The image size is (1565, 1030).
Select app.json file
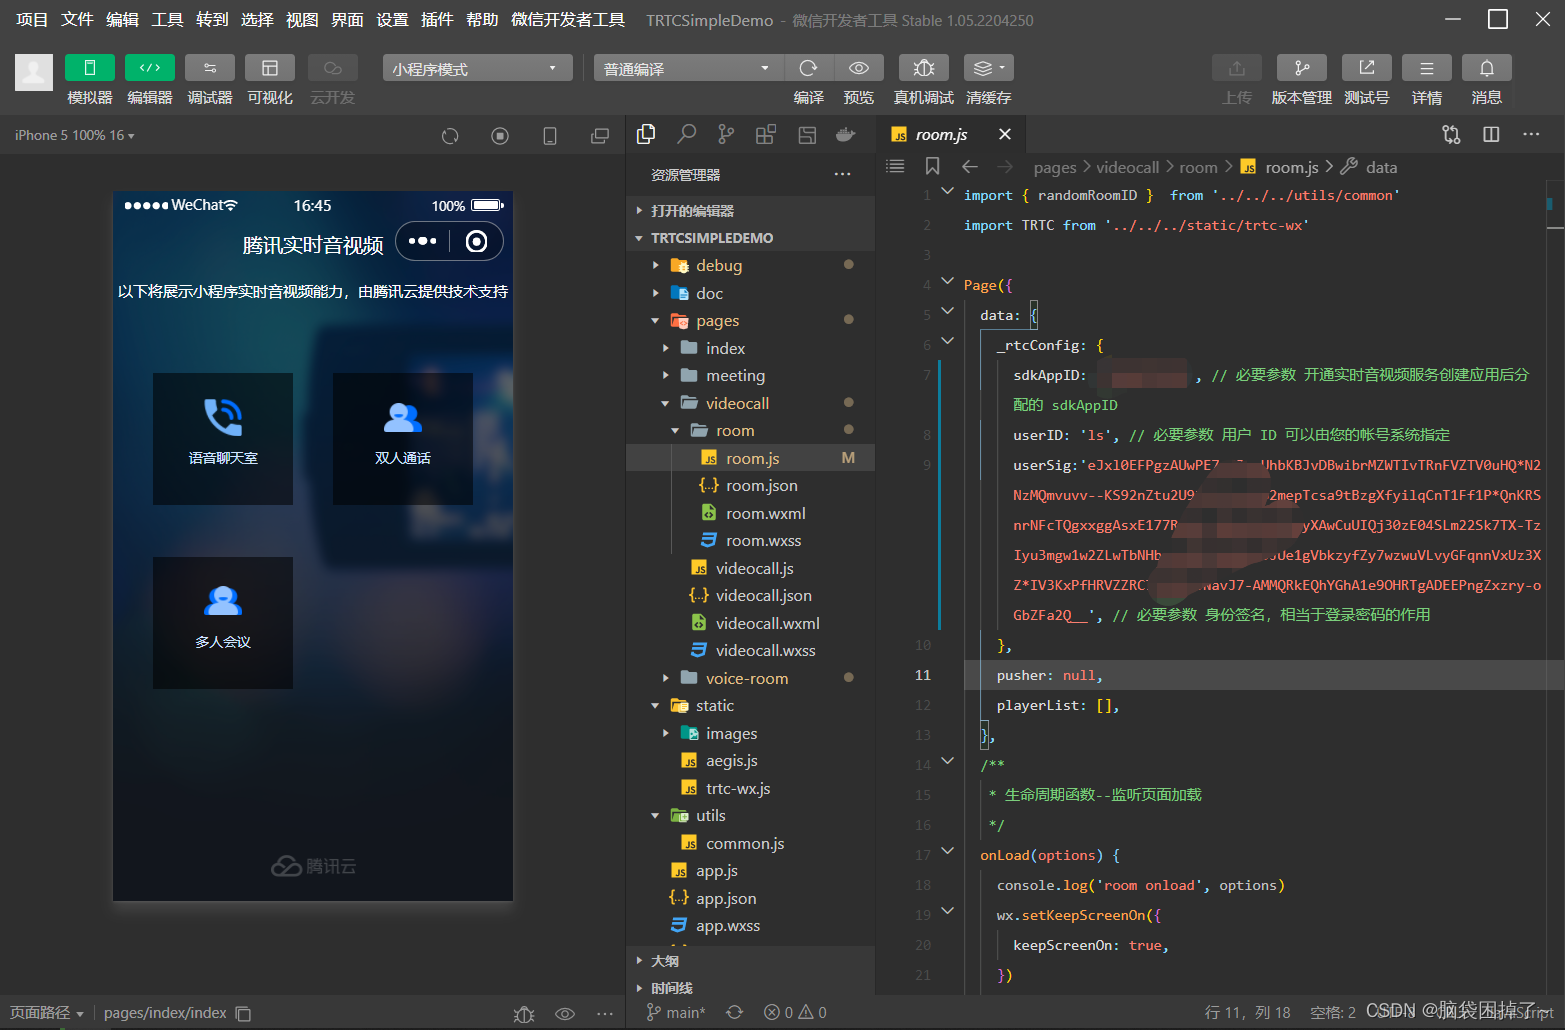pyautogui.click(x=750, y=898)
